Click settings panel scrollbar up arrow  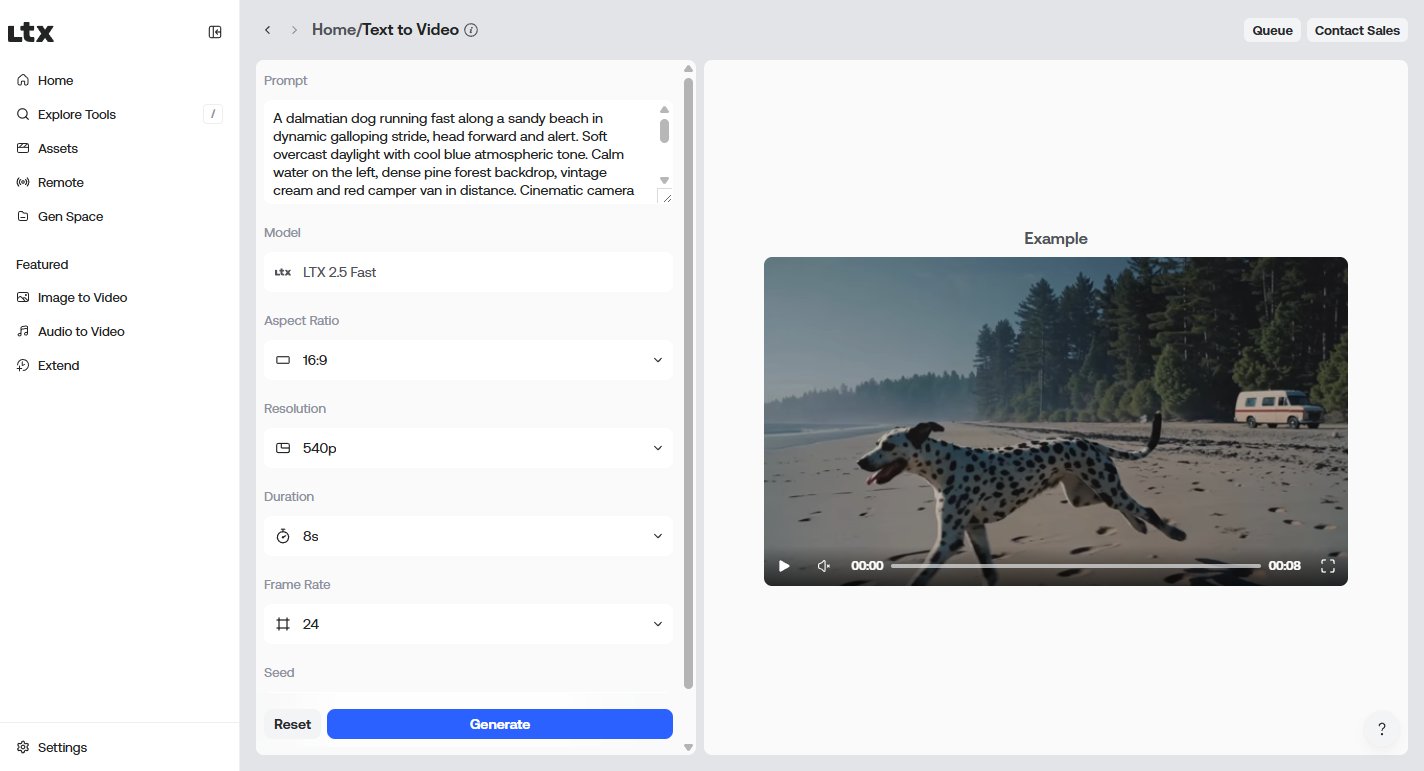688,69
